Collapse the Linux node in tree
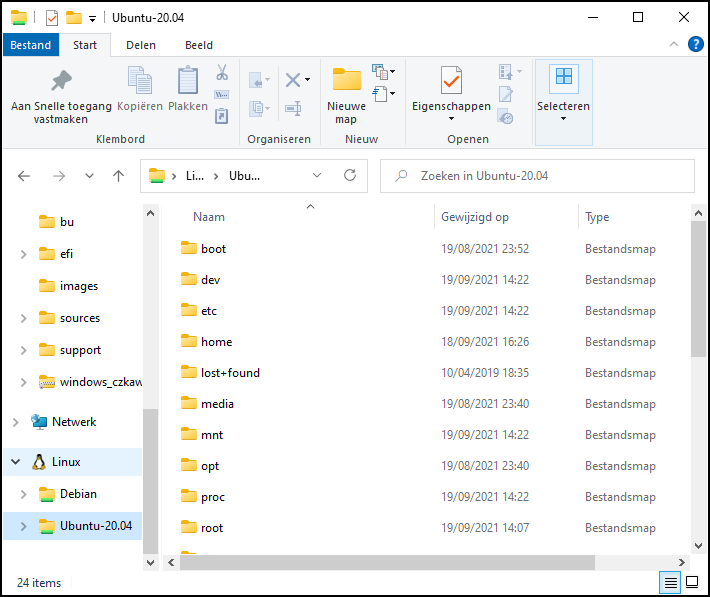Viewport: 710px width, 597px height. tap(16, 462)
